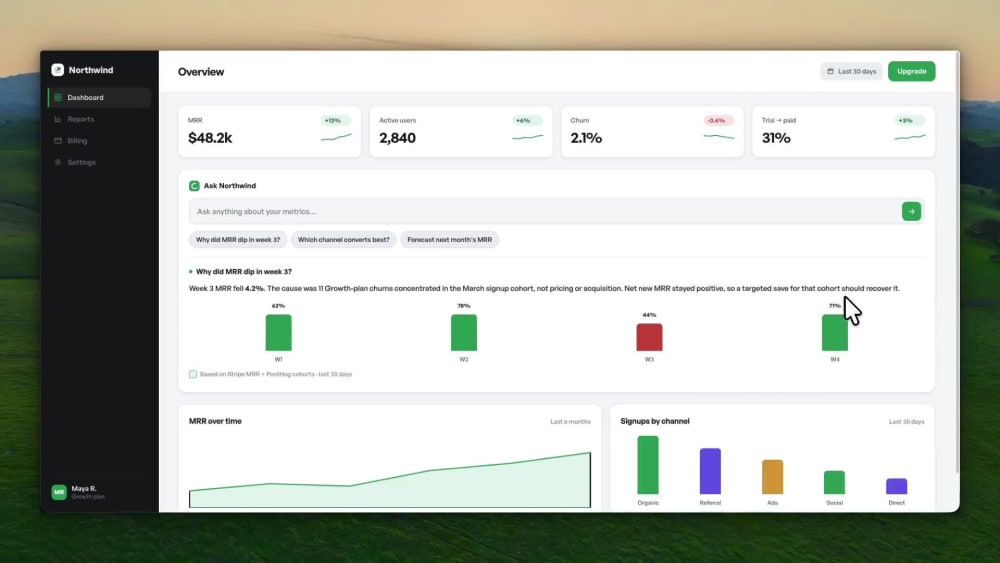This screenshot has height=563, width=1000.
Task: Click the red W3 bar
Action: point(649,337)
